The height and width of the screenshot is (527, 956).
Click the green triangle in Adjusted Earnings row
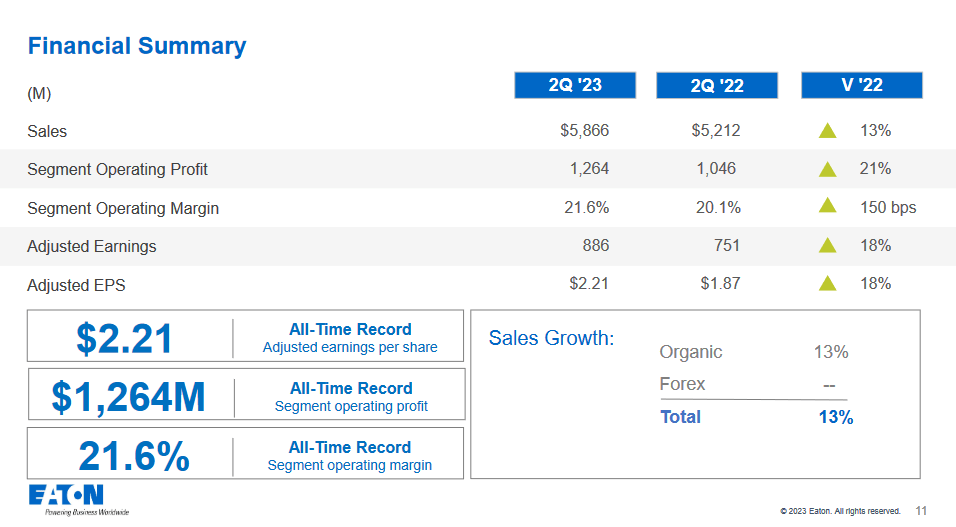pyautogui.click(x=827, y=245)
